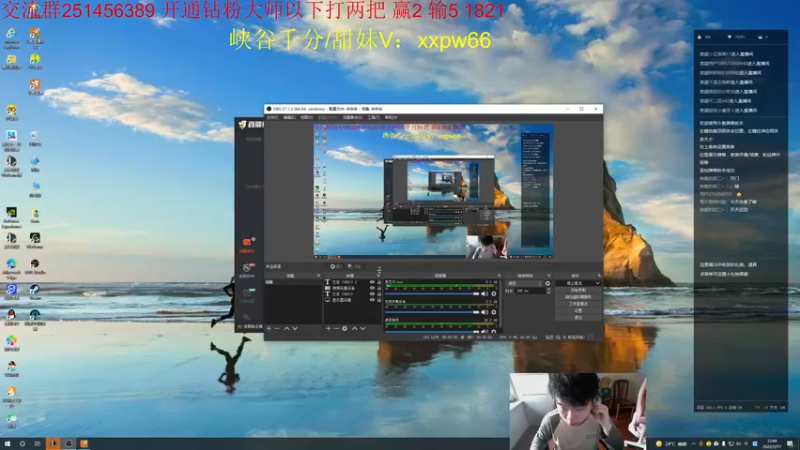Remove selected scene with minus icon
This screenshot has width=800, height=450.
(277, 329)
